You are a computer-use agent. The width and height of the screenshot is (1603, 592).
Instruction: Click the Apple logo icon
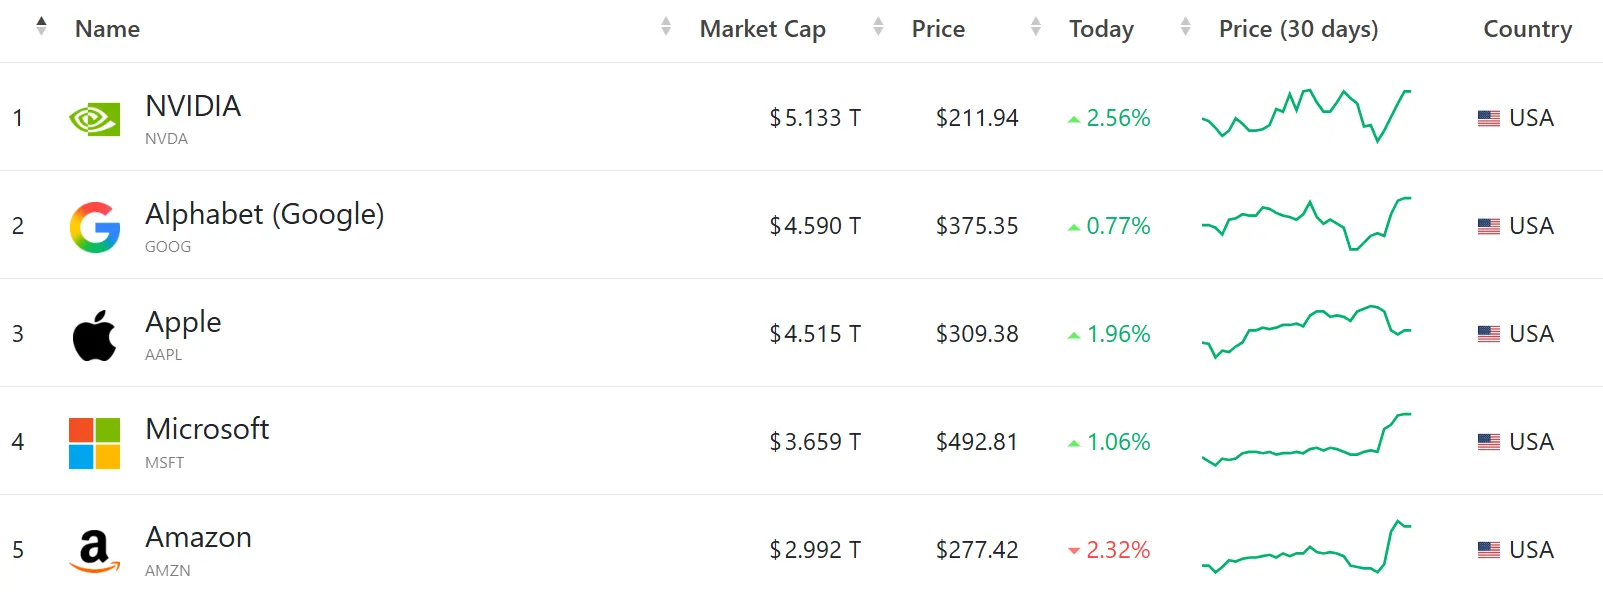(95, 335)
